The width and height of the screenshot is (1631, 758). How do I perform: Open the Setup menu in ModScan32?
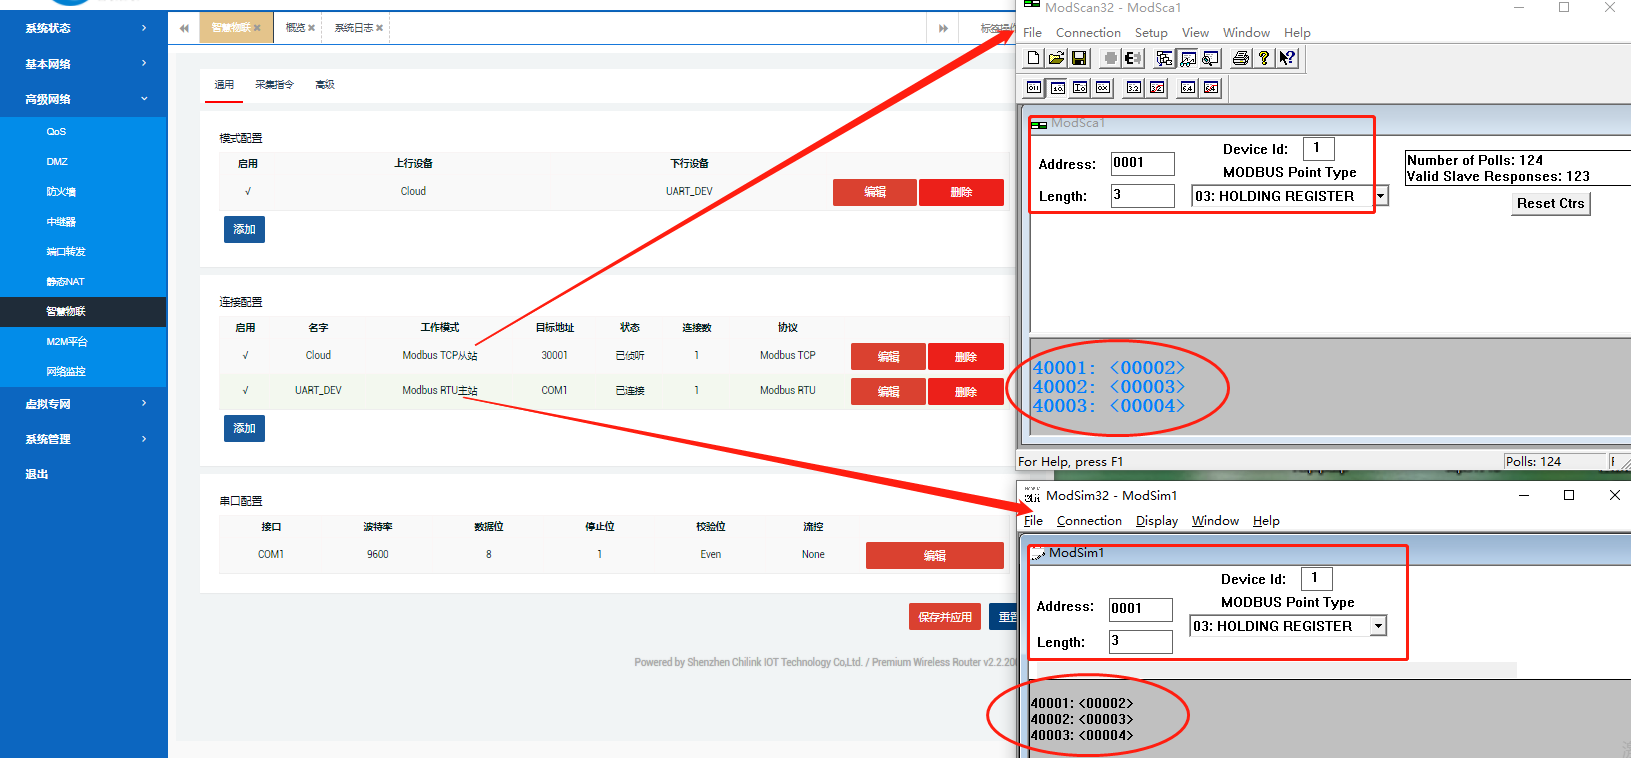pos(1151,33)
